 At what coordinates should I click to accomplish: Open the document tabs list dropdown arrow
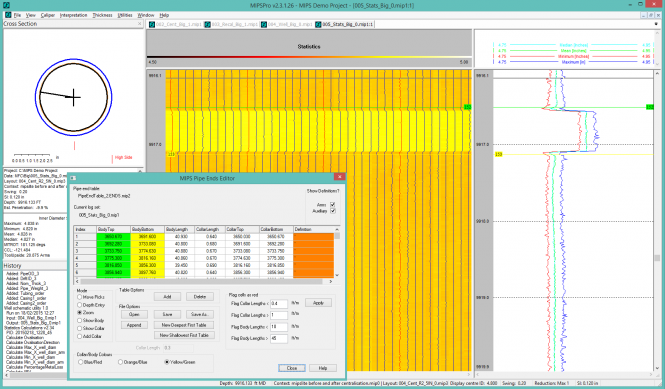pos(657,24)
